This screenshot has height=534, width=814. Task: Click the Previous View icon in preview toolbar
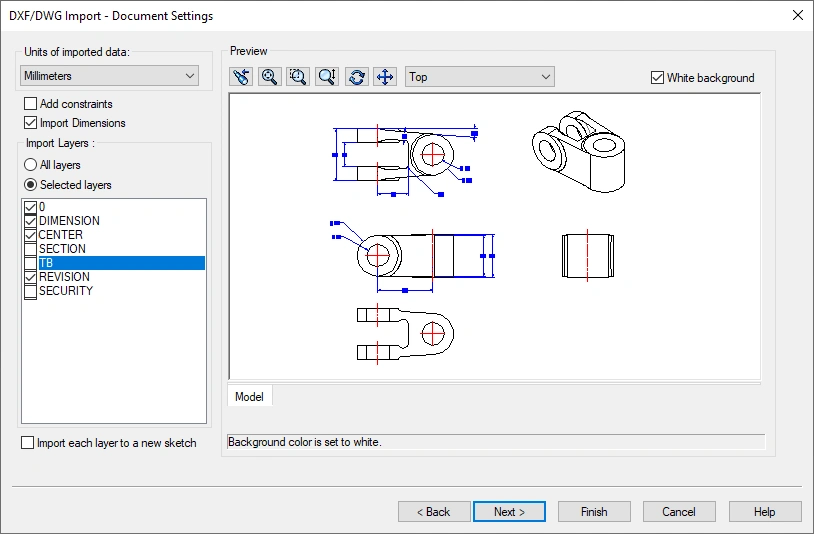[240, 77]
